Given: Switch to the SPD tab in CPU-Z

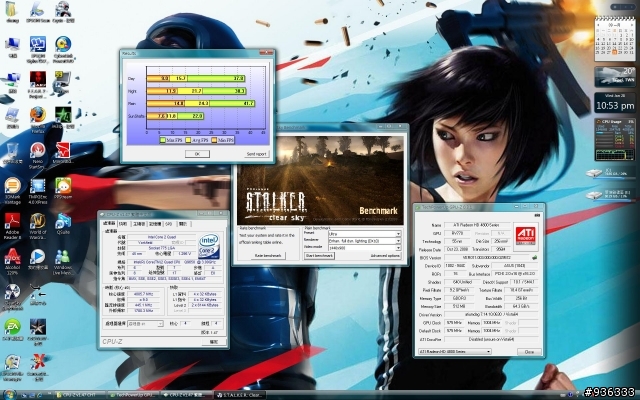Looking at the screenshot, I should coord(169,224).
